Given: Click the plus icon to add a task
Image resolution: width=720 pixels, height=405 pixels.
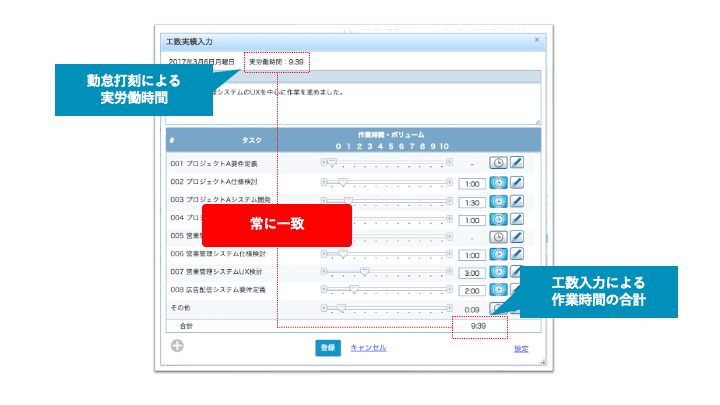Looking at the screenshot, I should 177,347.
